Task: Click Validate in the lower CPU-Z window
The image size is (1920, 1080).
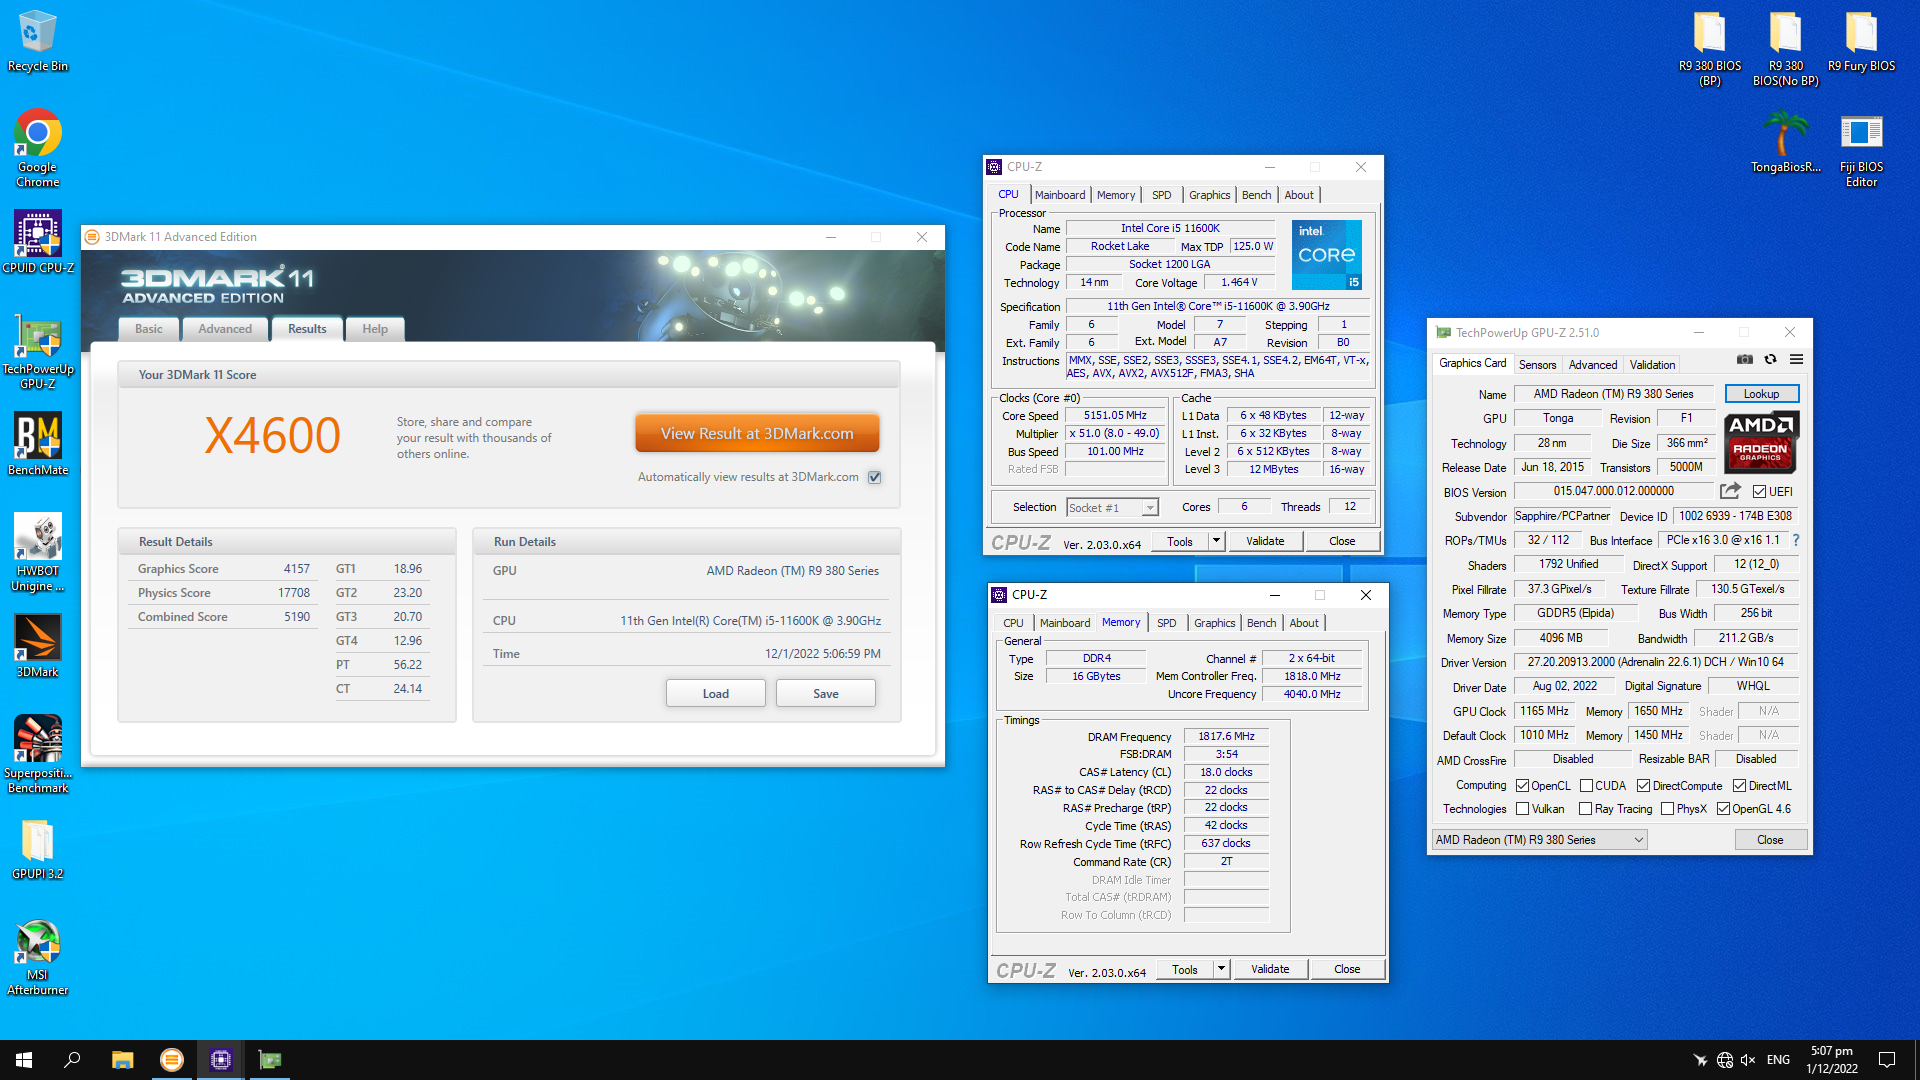Action: [1270, 969]
